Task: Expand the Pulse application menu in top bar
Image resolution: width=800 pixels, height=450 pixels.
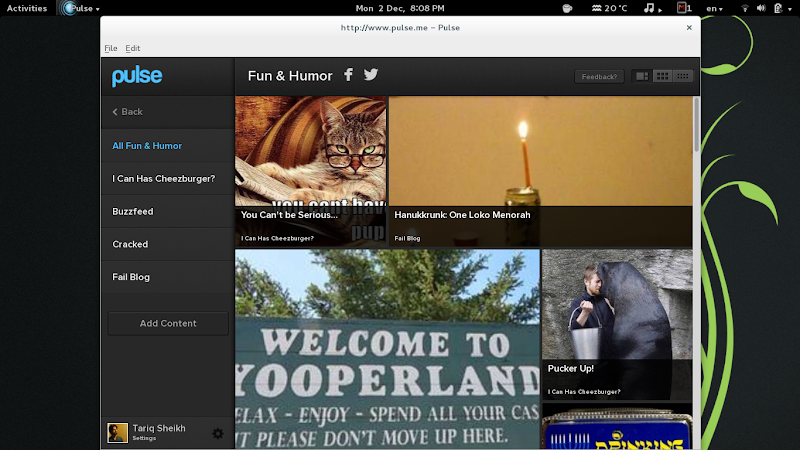Action: pos(81,8)
